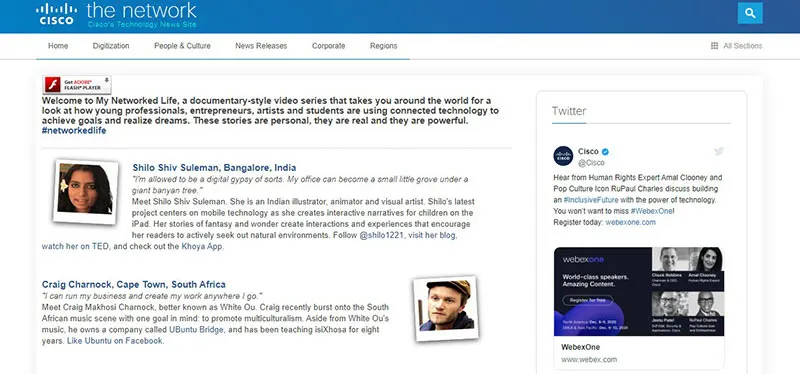This screenshot has width=800, height=374.
Task: Click the Cisco logo in the header
Action: (57, 14)
